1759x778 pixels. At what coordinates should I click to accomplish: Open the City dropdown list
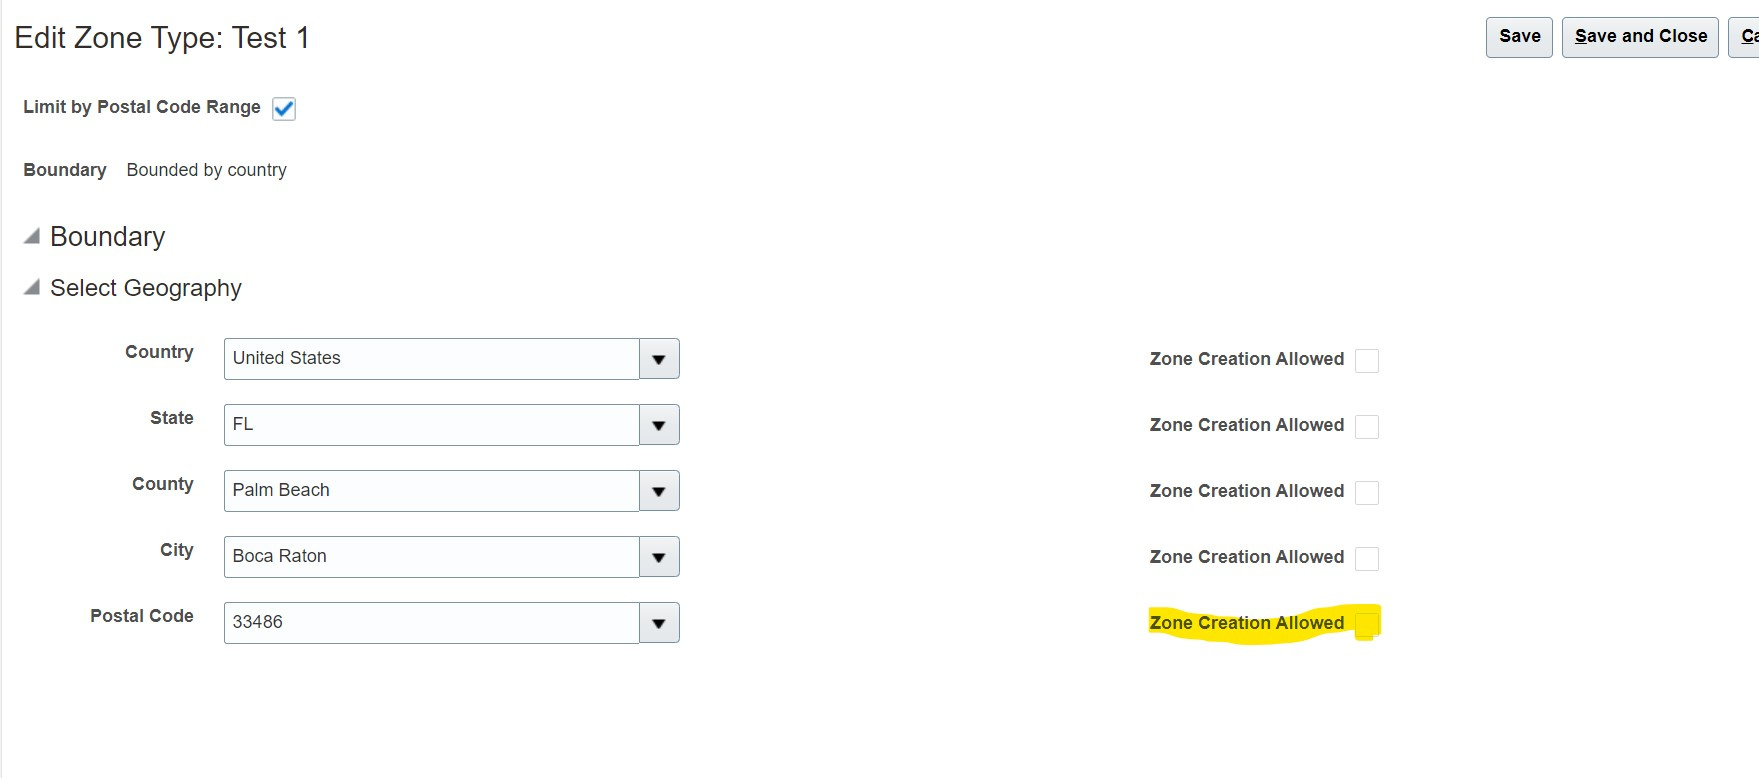click(x=659, y=556)
